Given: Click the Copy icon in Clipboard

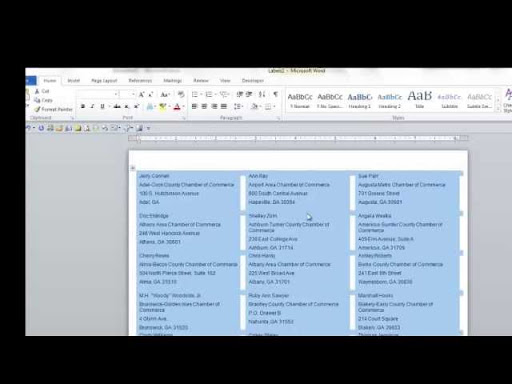Looking at the screenshot, I should point(43,100).
